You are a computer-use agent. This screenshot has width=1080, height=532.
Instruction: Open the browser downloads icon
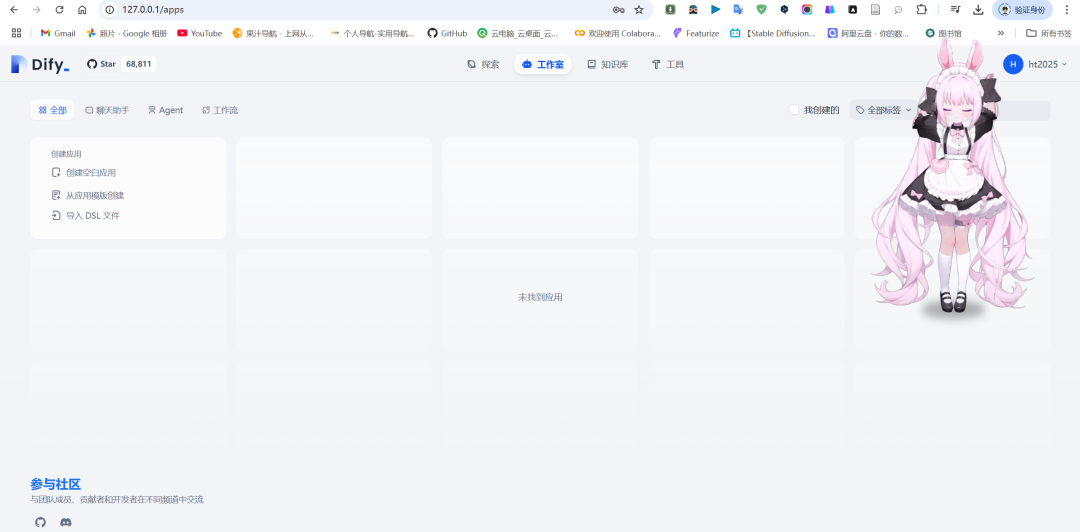coord(977,10)
